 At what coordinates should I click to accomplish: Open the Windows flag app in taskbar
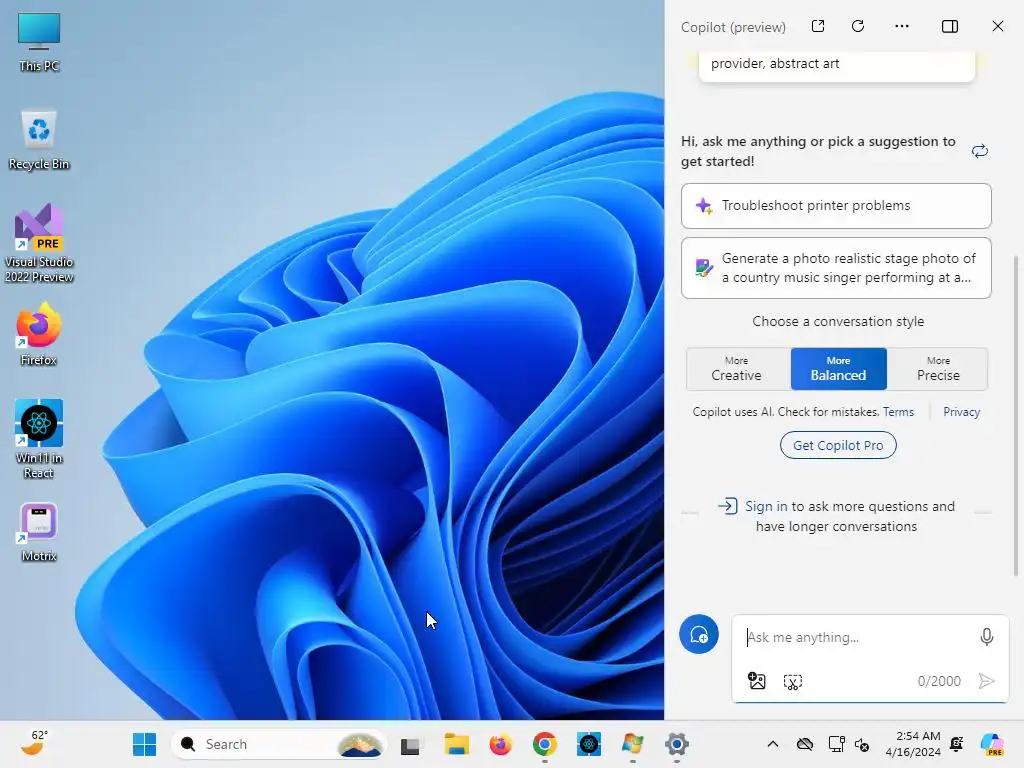(632, 744)
